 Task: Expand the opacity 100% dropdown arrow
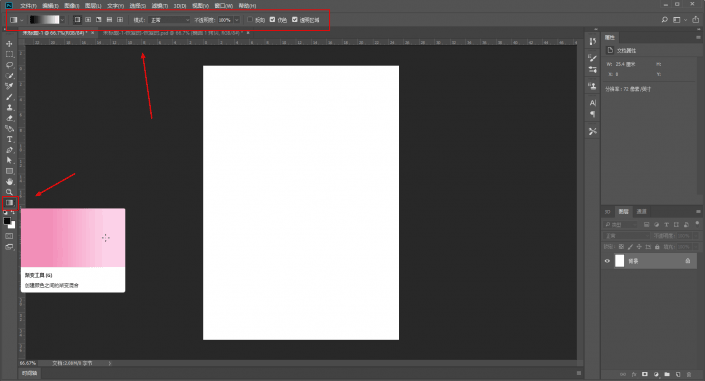[x=236, y=20]
